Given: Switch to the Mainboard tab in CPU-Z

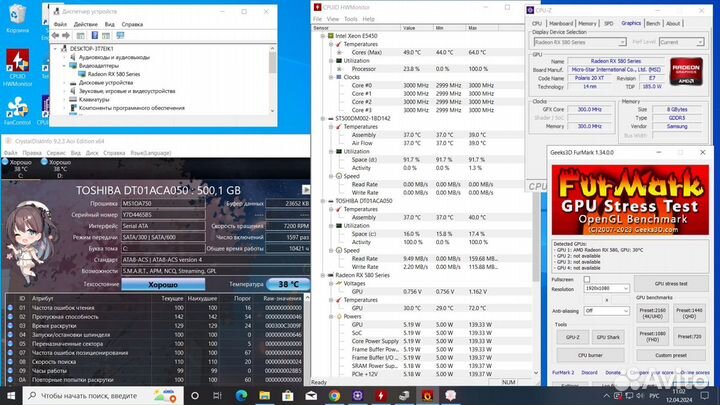Looking at the screenshot, I should 561,23.
